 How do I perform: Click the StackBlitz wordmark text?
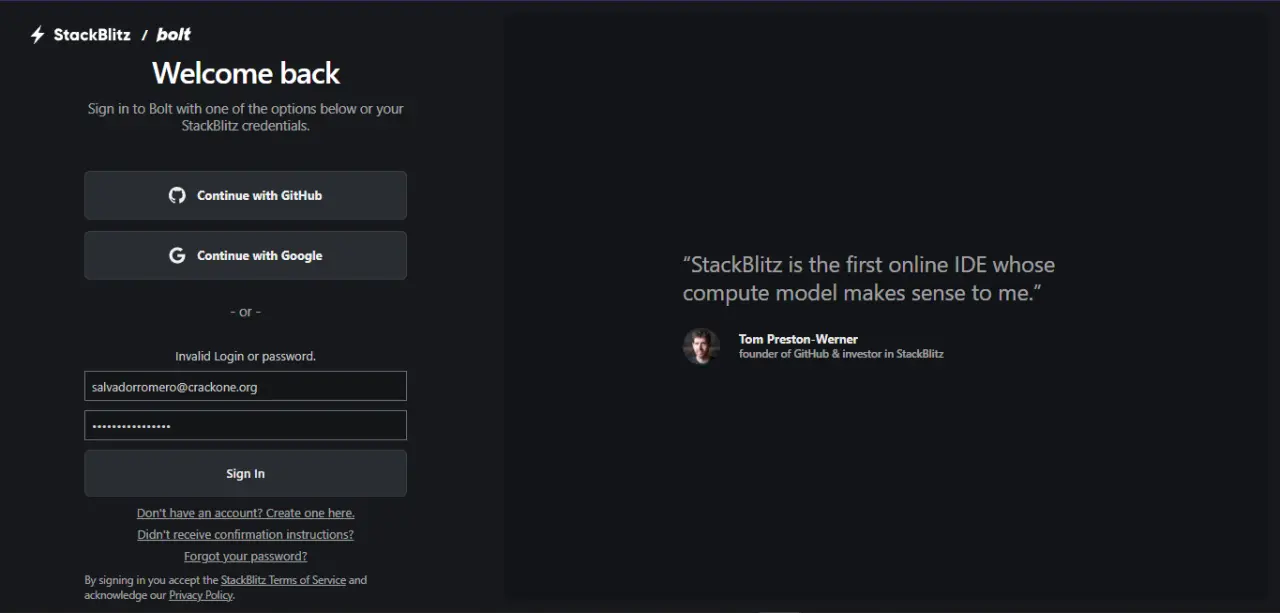click(x=92, y=34)
